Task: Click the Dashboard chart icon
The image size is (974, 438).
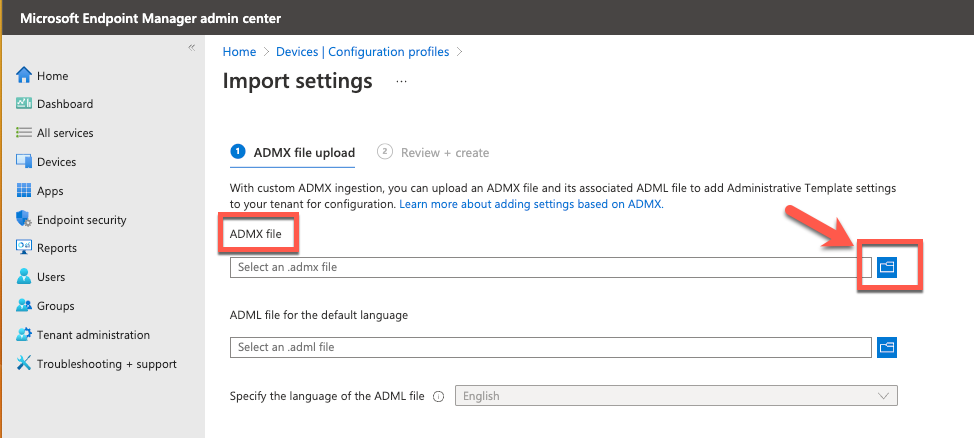Action: click(24, 104)
